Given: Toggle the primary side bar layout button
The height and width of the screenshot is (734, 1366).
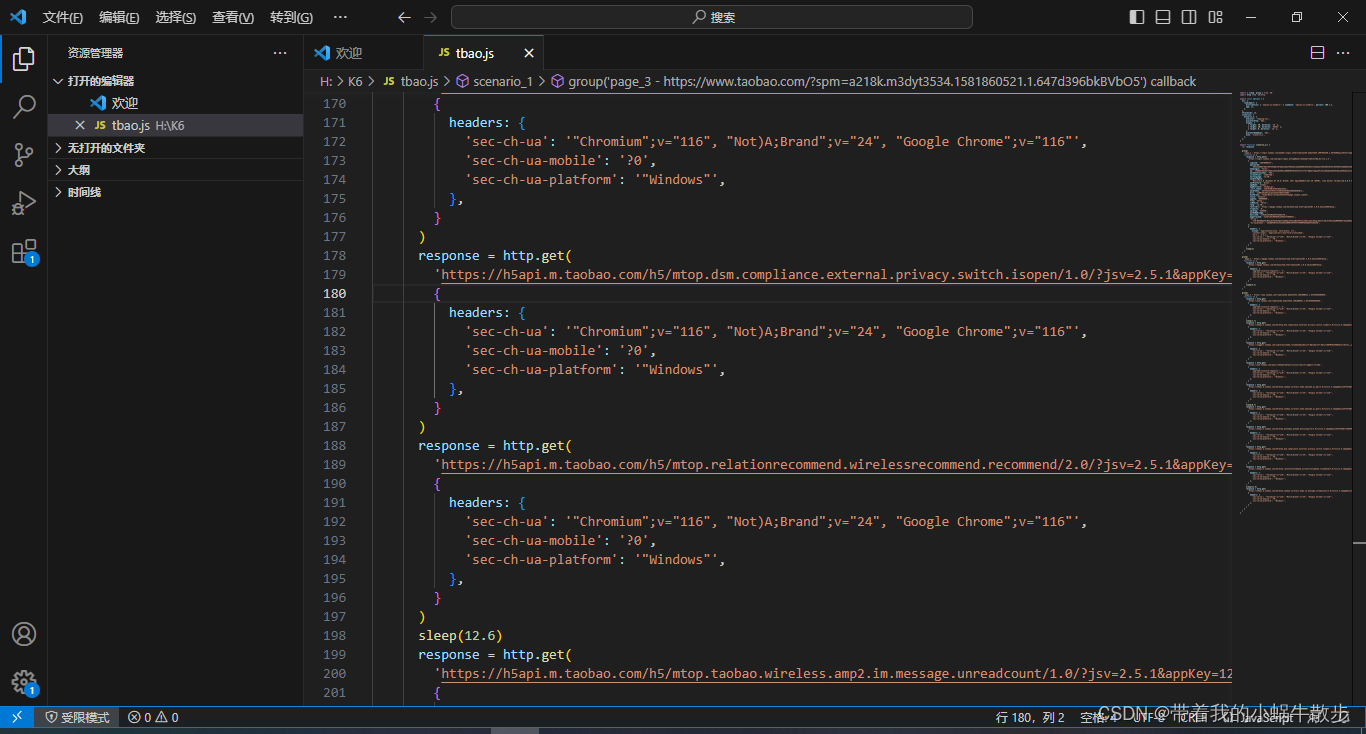Looking at the screenshot, I should click(x=1137, y=17).
